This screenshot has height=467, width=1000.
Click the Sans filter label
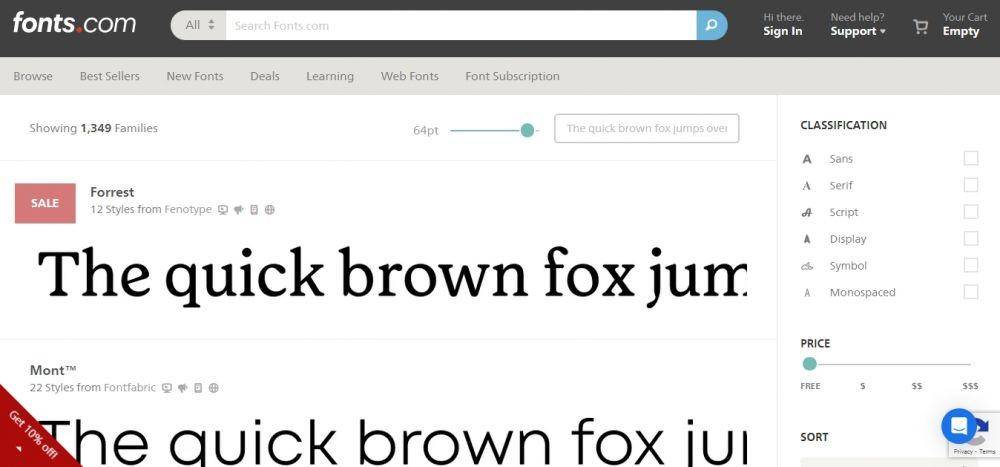[x=841, y=159]
